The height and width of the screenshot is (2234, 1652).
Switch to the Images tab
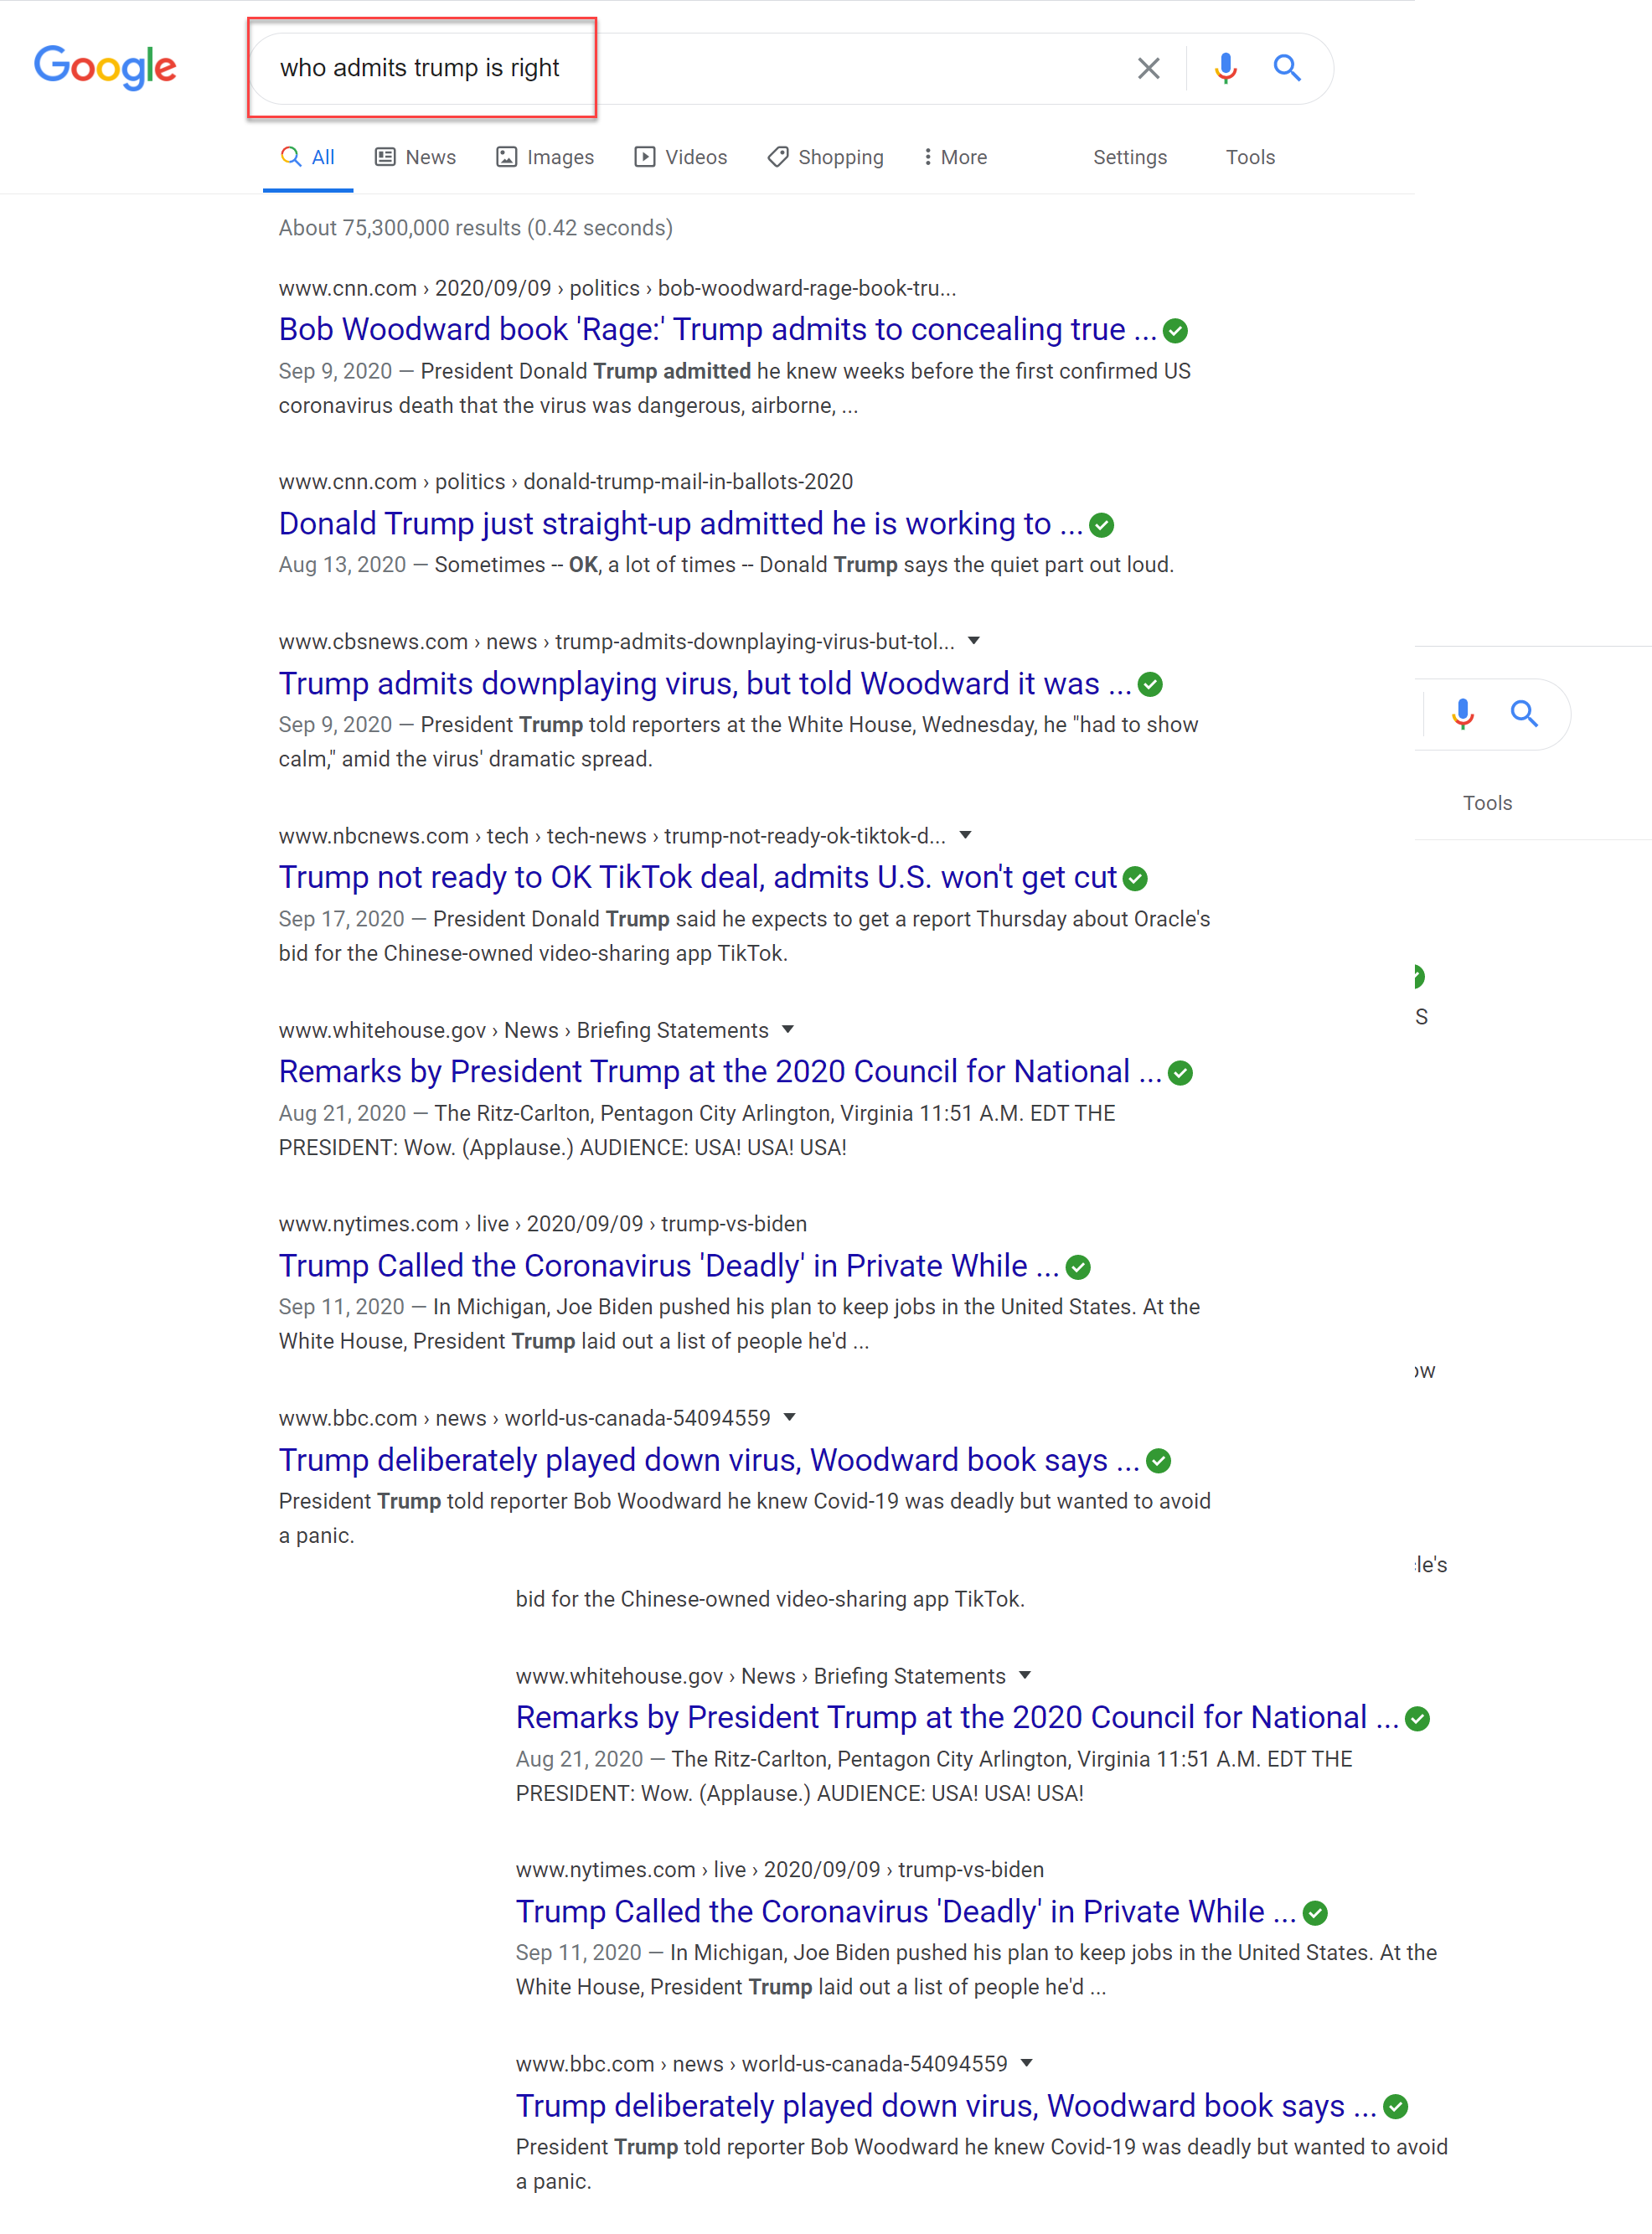545,157
